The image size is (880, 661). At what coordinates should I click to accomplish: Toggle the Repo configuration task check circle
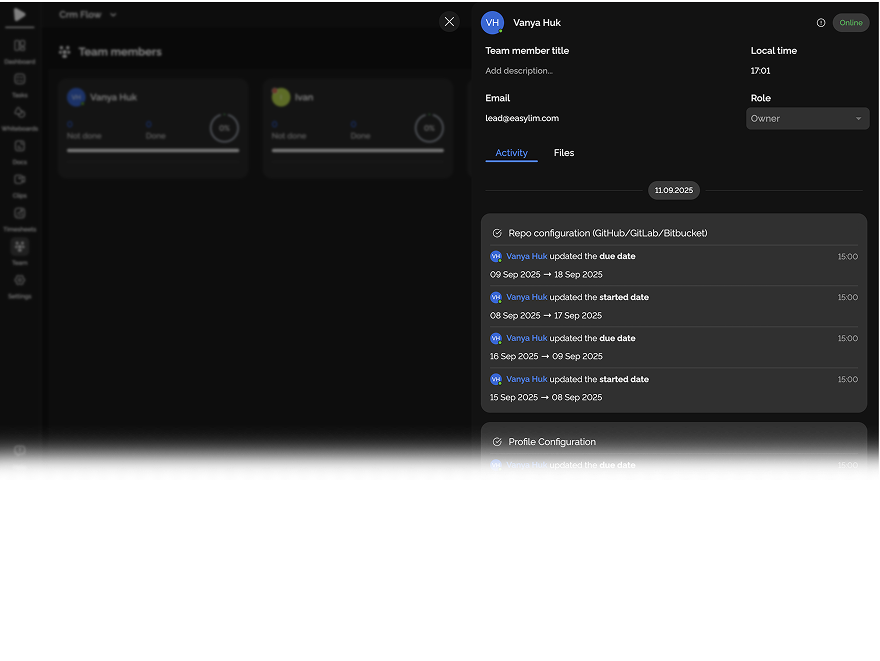(x=497, y=233)
